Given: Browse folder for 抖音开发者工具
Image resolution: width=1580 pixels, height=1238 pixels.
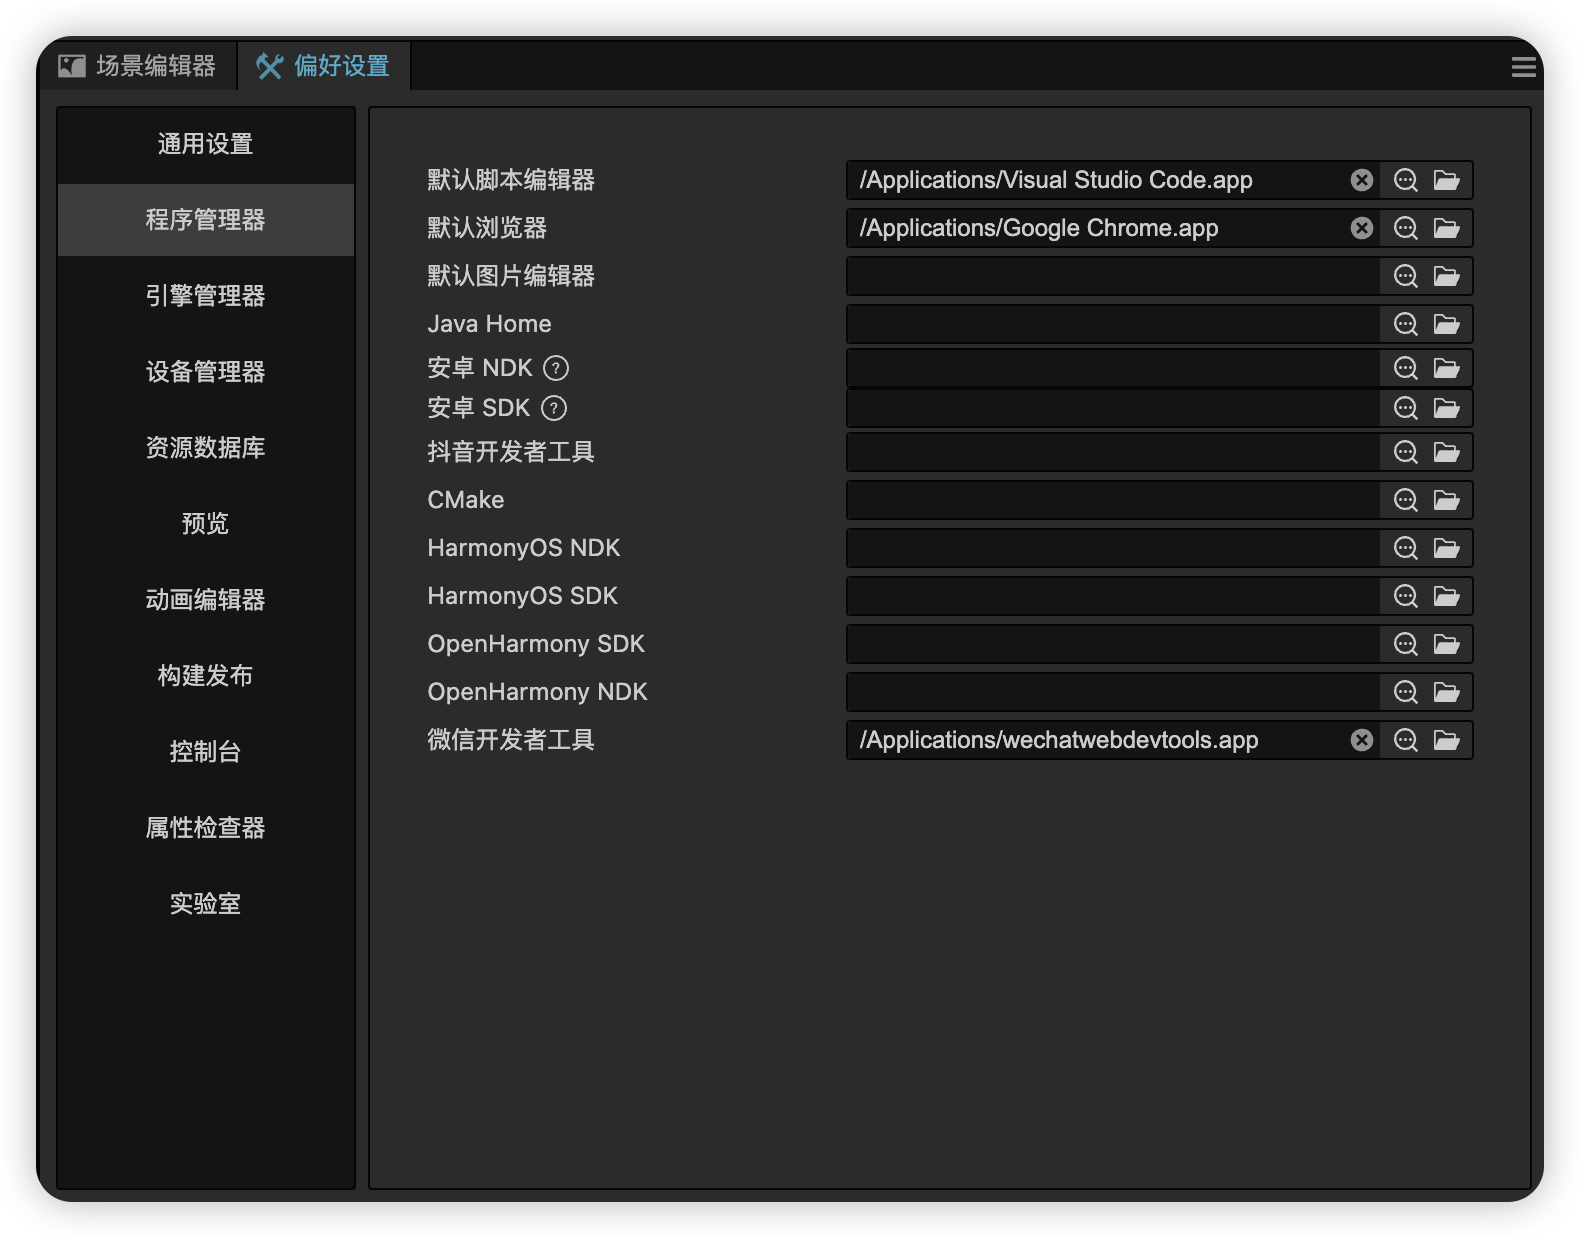Looking at the screenshot, I should [1446, 452].
